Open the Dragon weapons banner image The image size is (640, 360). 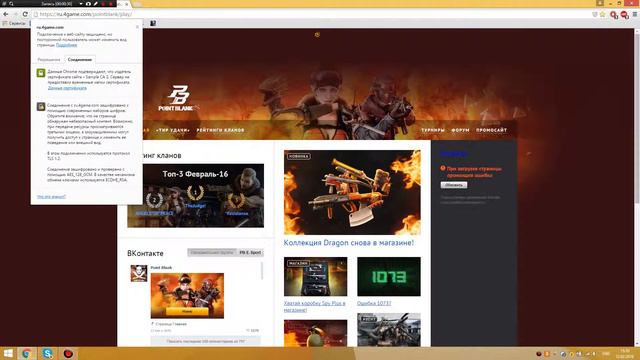click(x=352, y=192)
